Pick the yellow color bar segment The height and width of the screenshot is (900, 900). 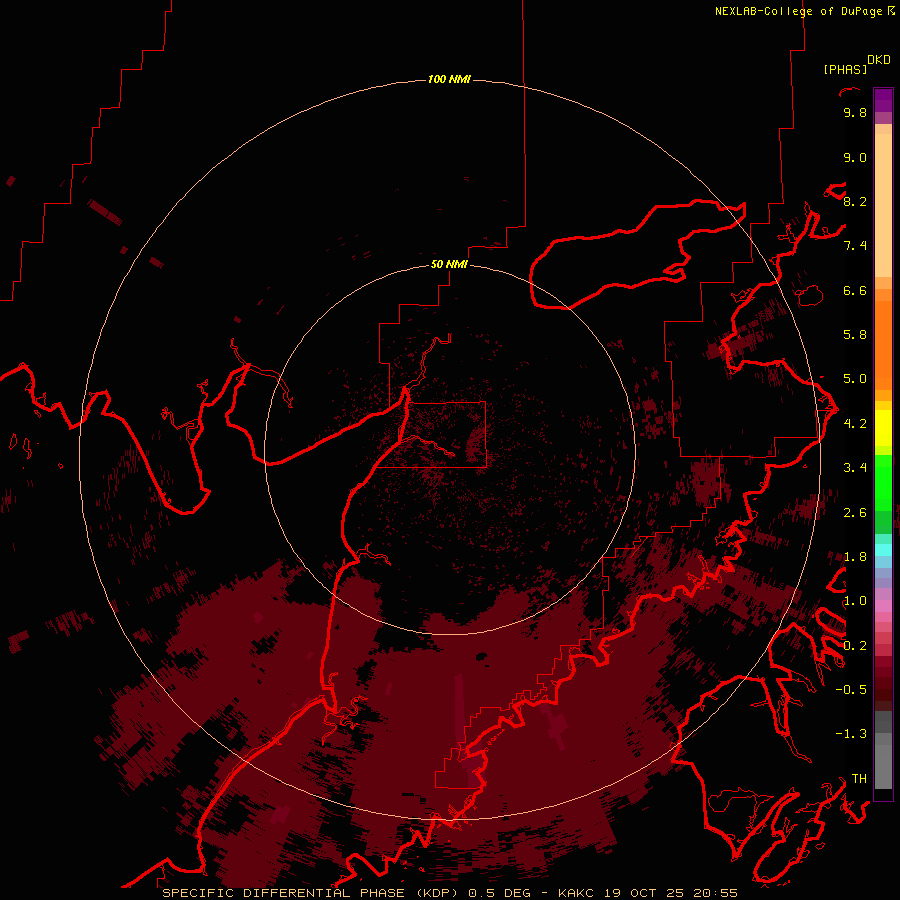(x=883, y=428)
